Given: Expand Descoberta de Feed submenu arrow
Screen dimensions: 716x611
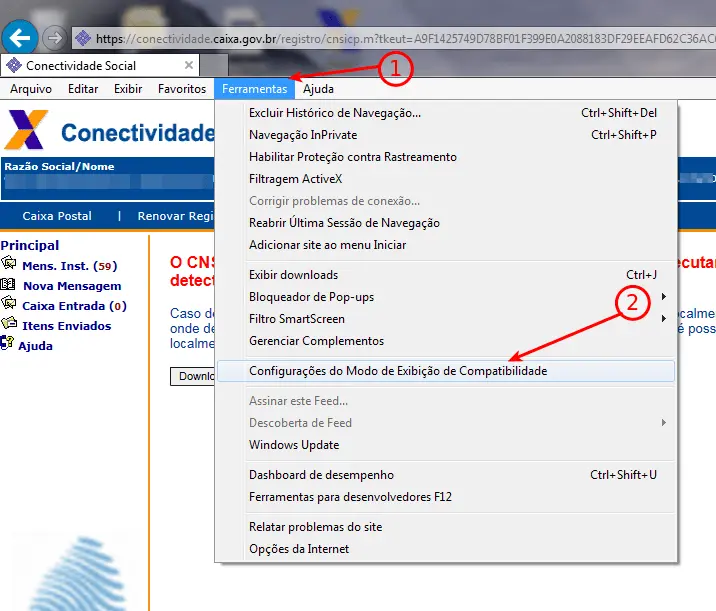Looking at the screenshot, I should 663,422.
